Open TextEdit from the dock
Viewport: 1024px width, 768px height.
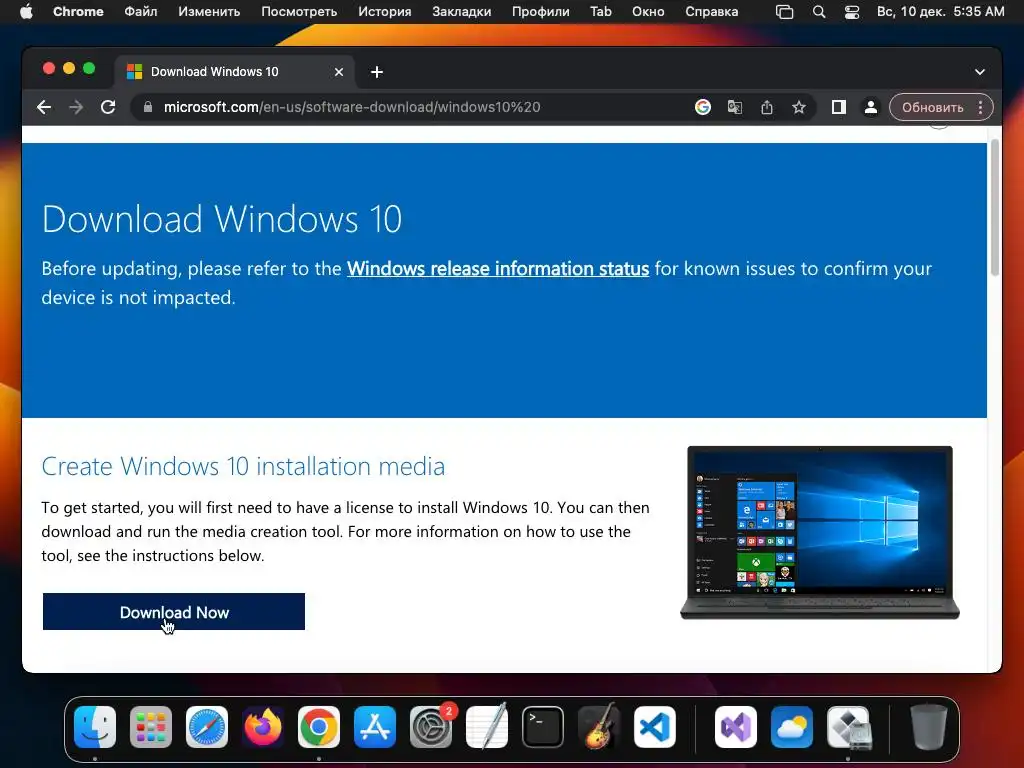click(487, 727)
